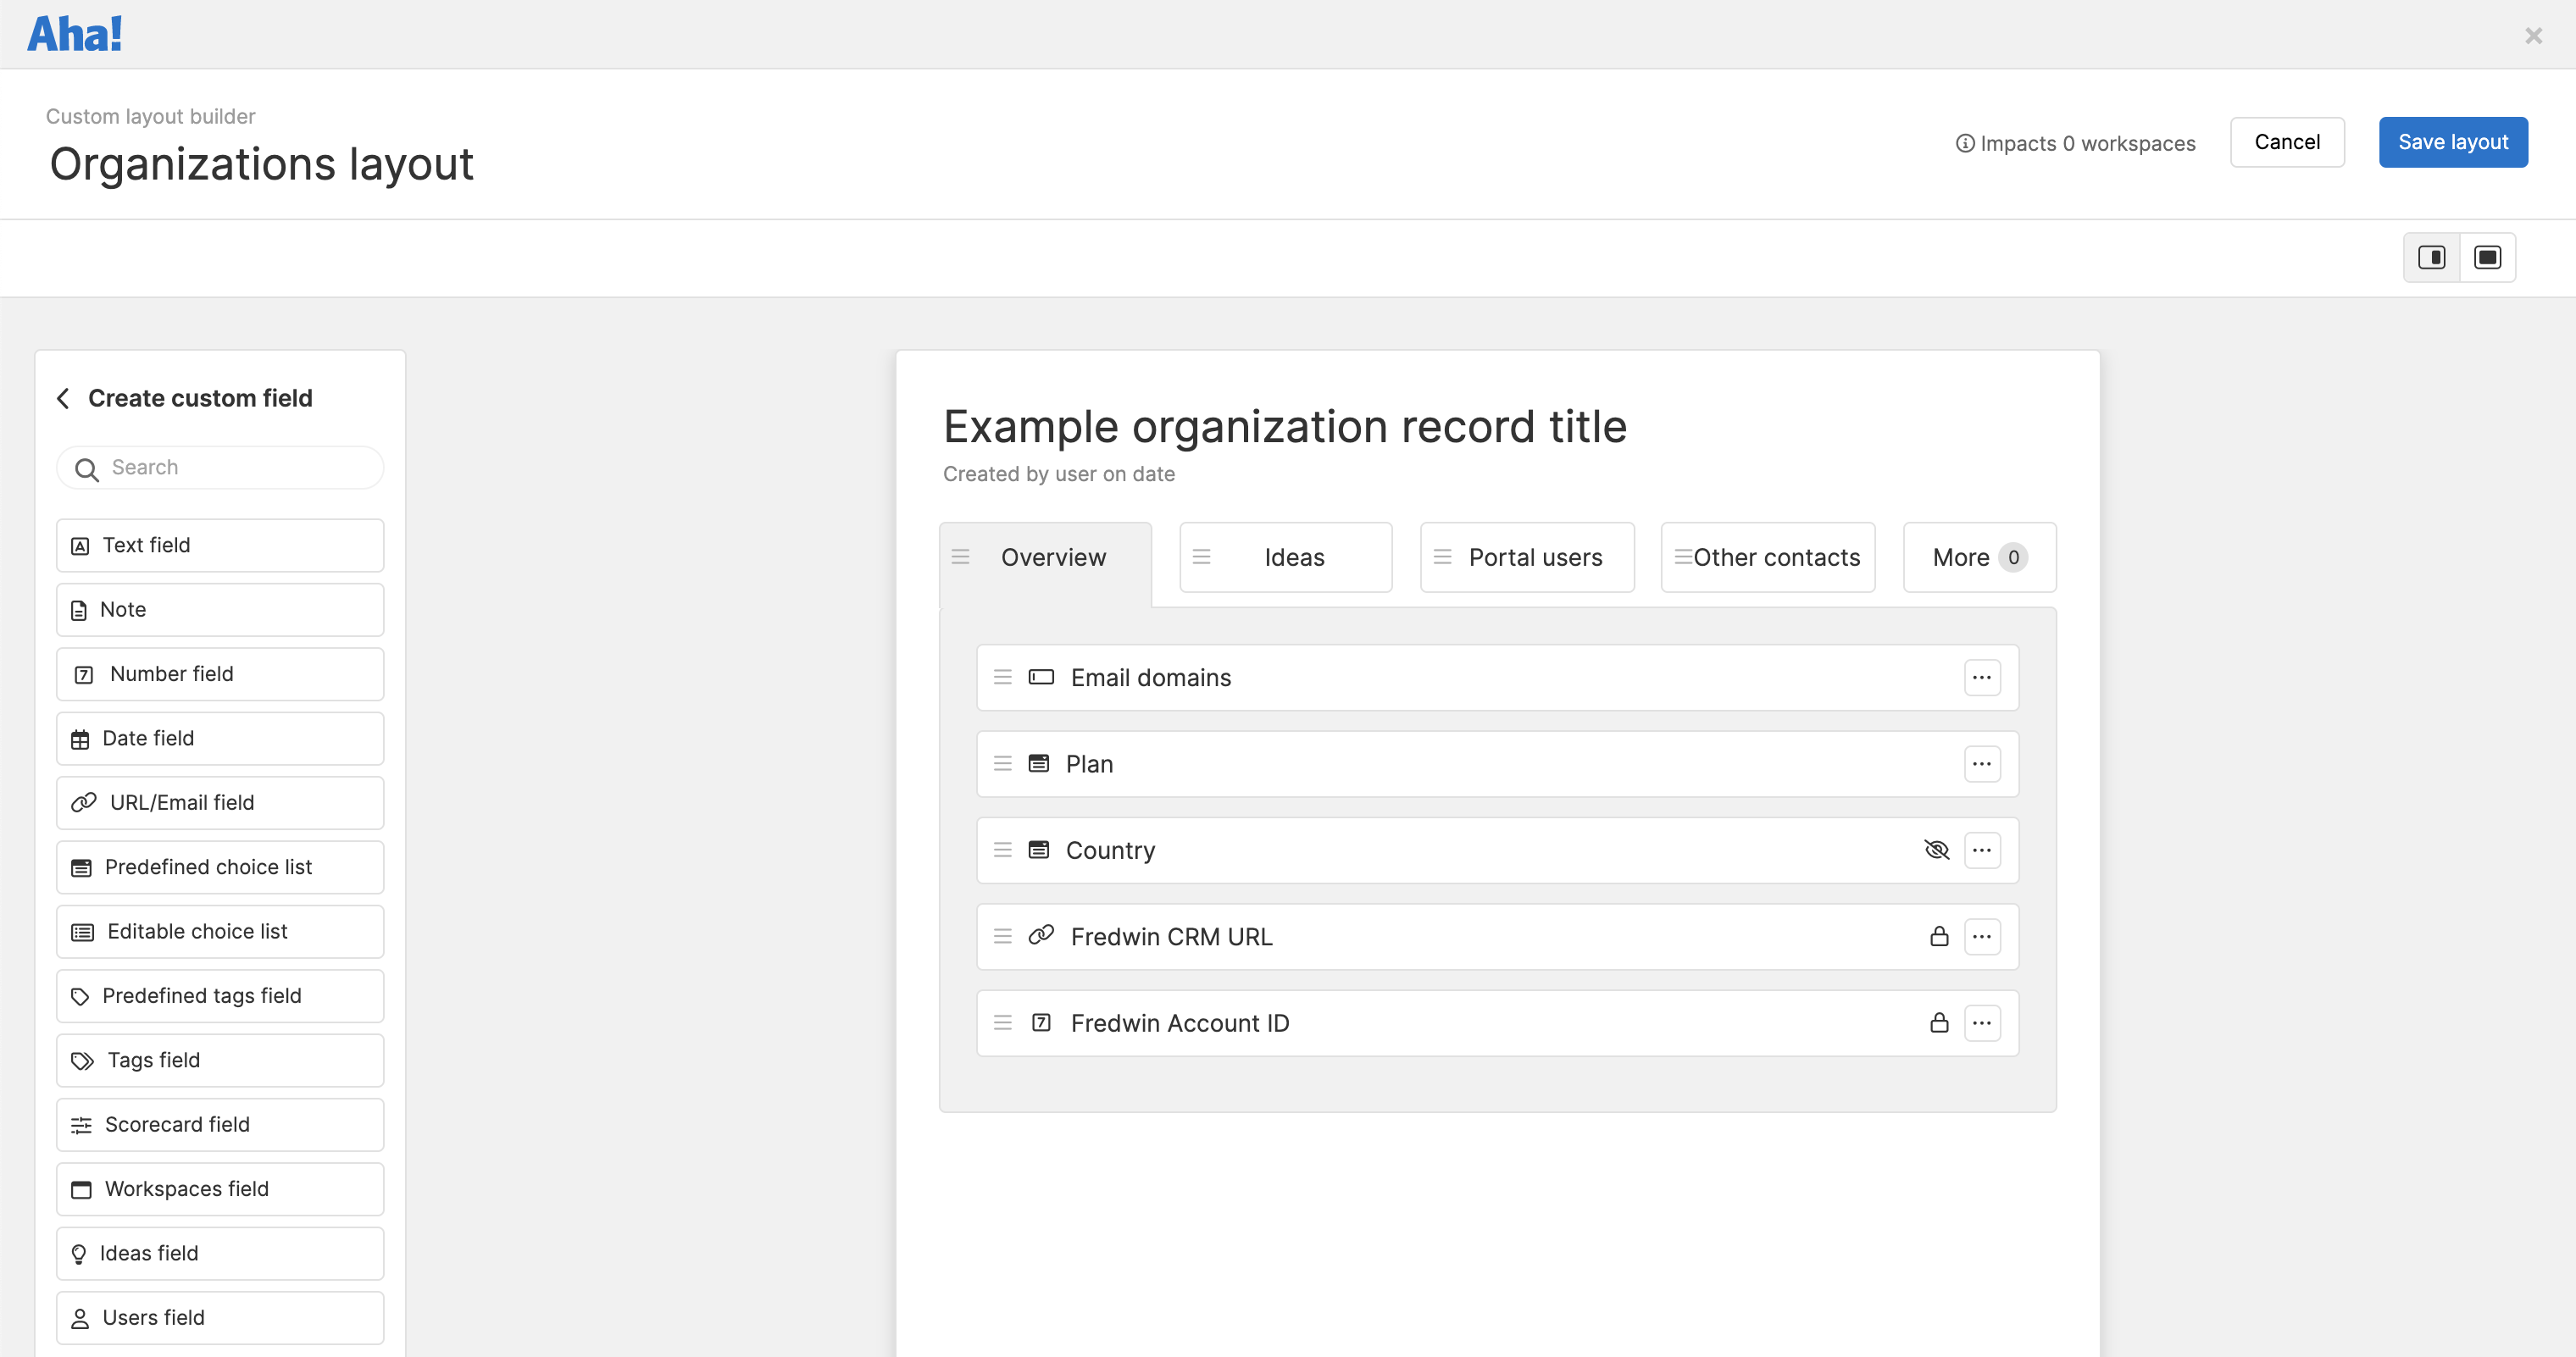This screenshot has width=2576, height=1357.
Task: Toggle visibility of the Country field
Action: pos(1937,850)
